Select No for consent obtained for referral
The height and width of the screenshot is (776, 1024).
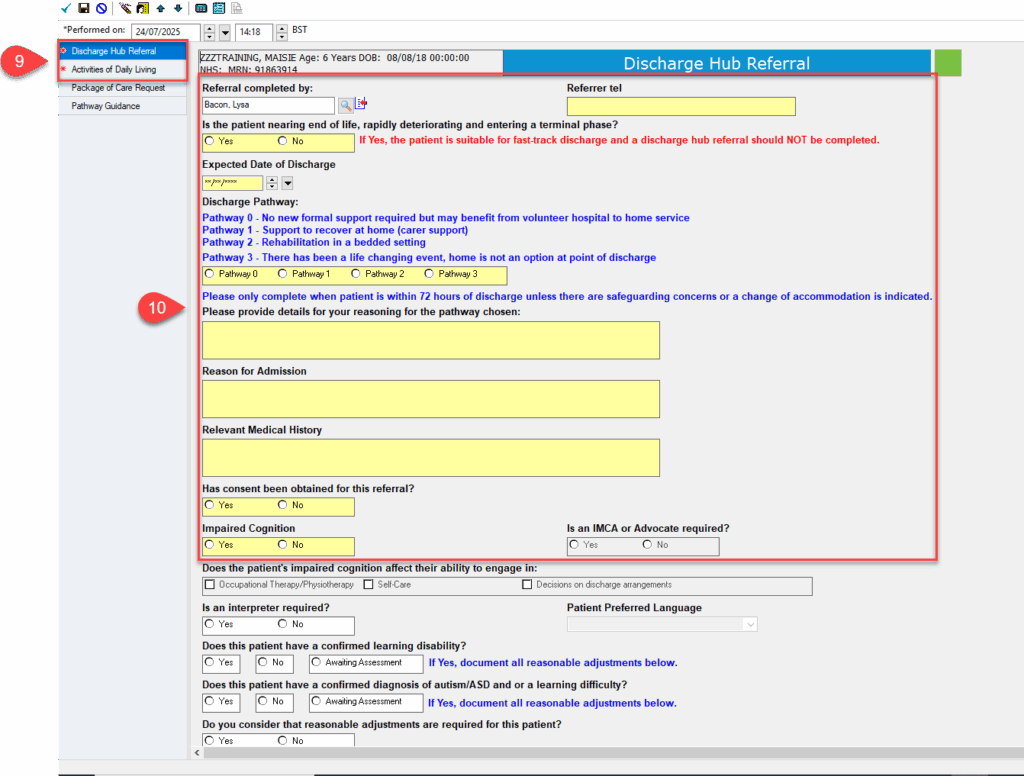[283, 505]
